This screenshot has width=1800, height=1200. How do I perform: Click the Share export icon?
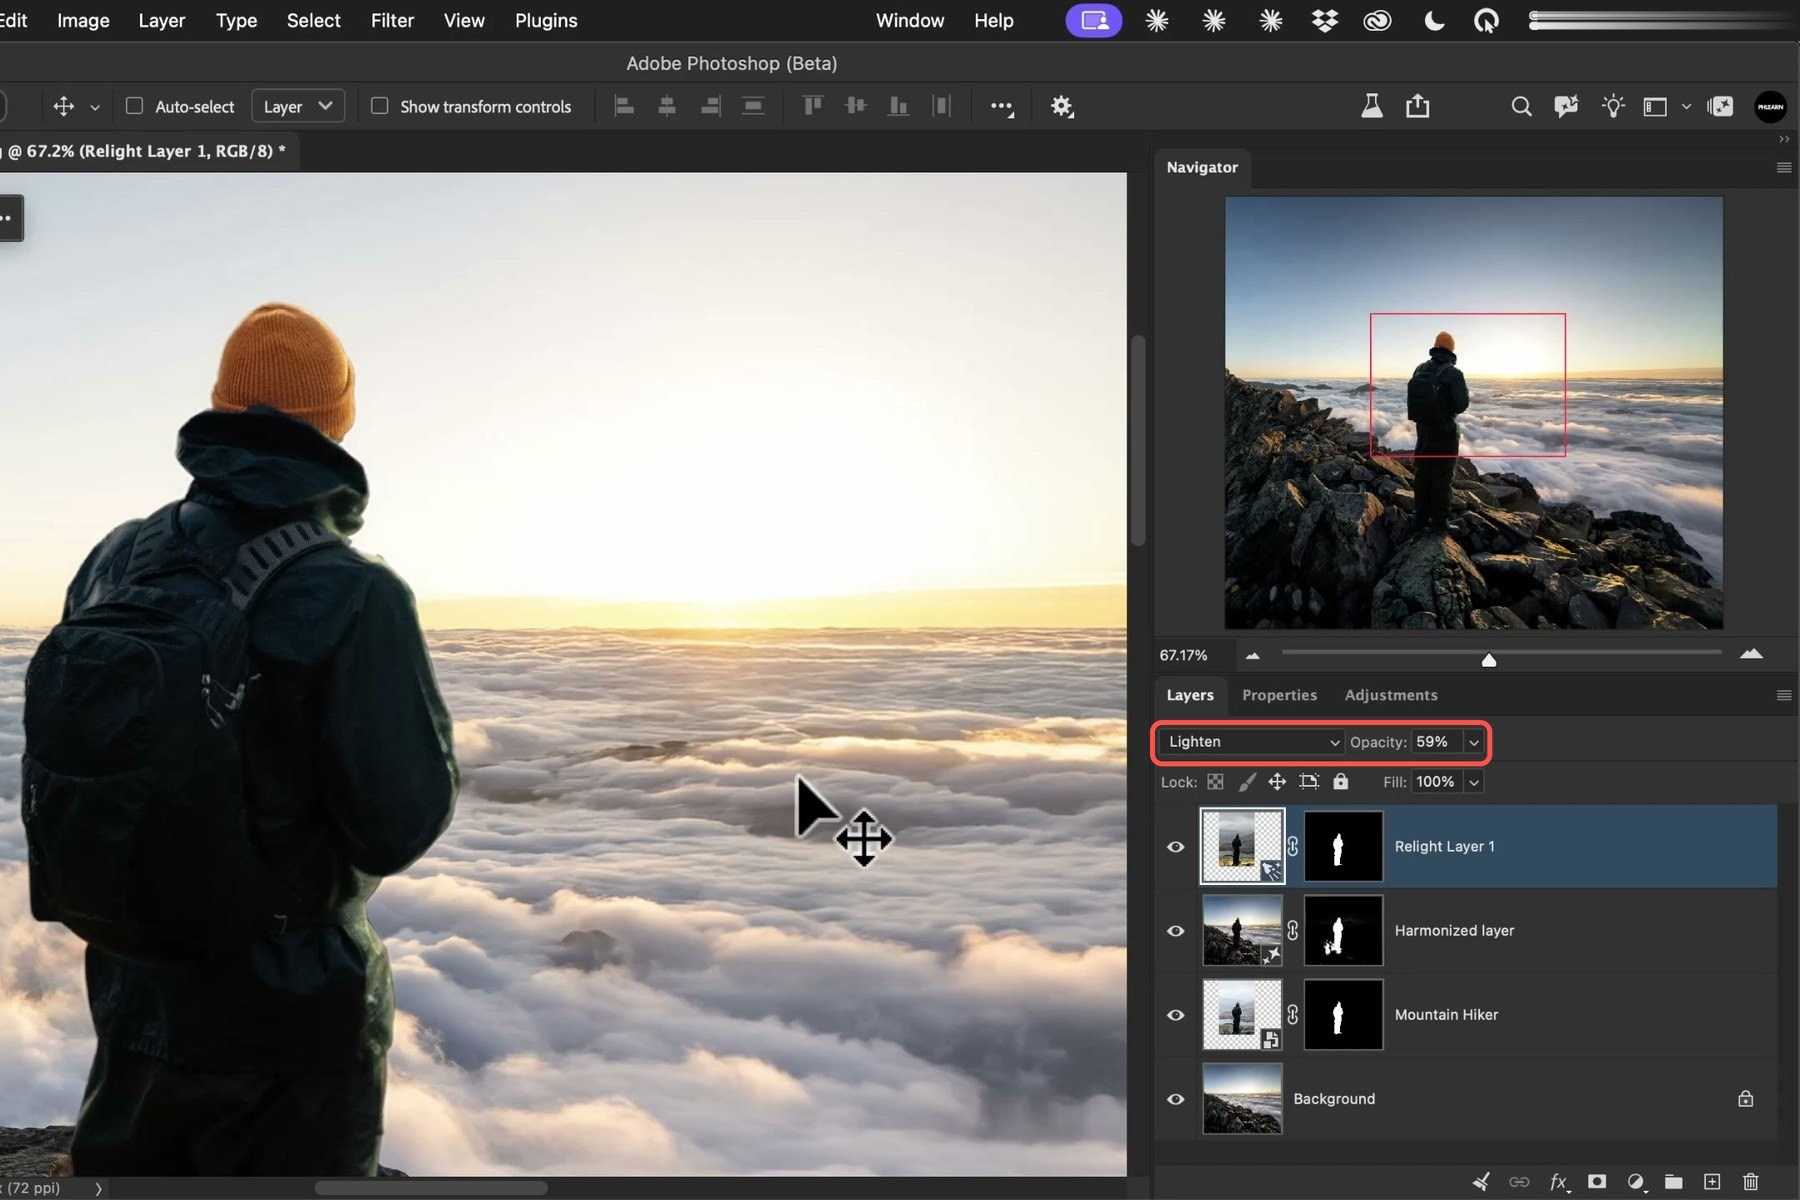1417,106
